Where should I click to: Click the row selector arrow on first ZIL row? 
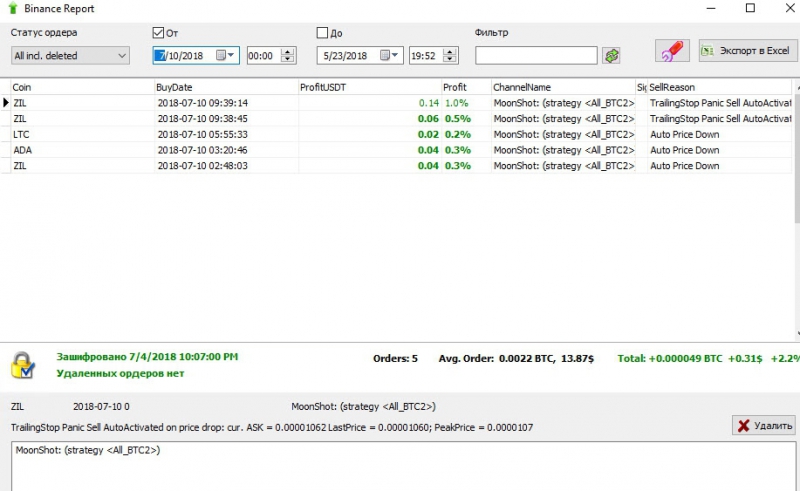tap(6, 103)
